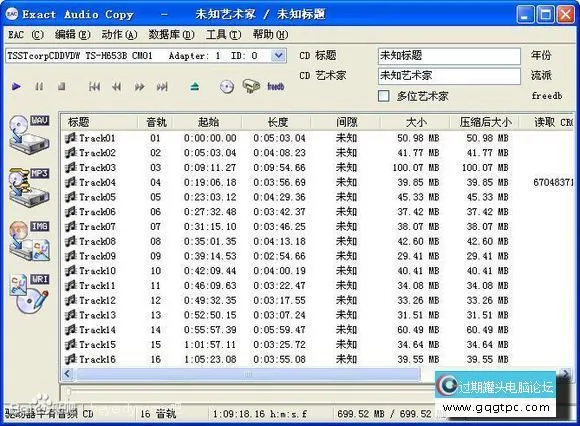Click the 100.07 MB size cell of Track03
The width and height of the screenshot is (580, 426).
click(x=416, y=168)
